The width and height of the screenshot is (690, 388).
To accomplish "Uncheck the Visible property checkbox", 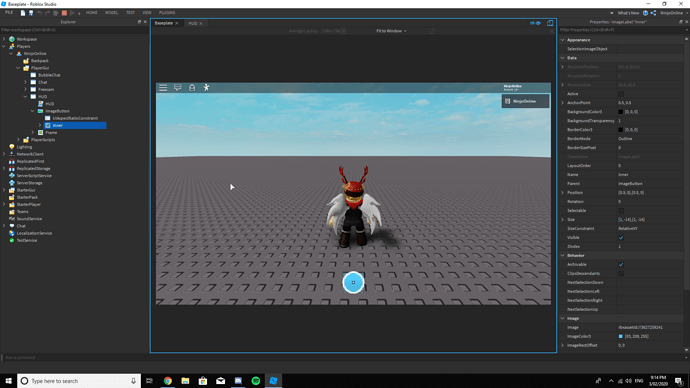I will [621, 238].
